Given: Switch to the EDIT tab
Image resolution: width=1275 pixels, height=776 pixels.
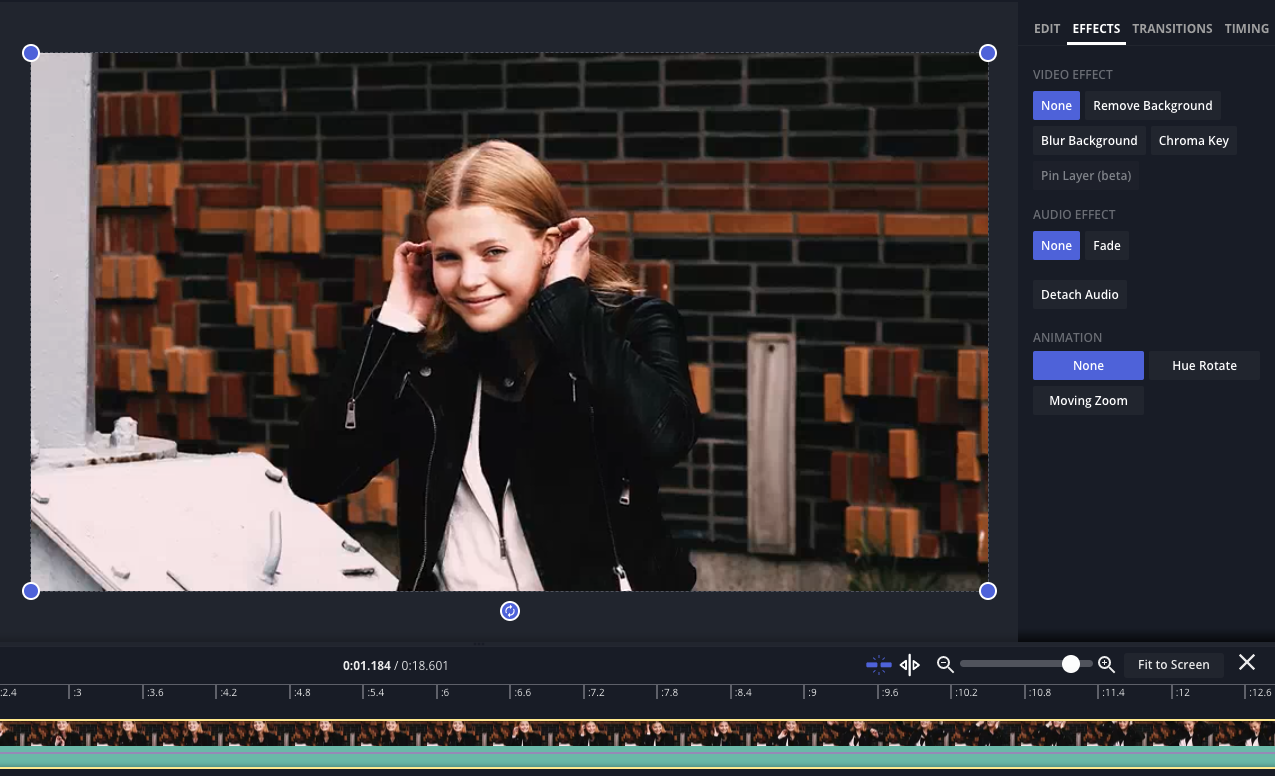Looking at the screenshot, I should click(x=1047, y=29).
